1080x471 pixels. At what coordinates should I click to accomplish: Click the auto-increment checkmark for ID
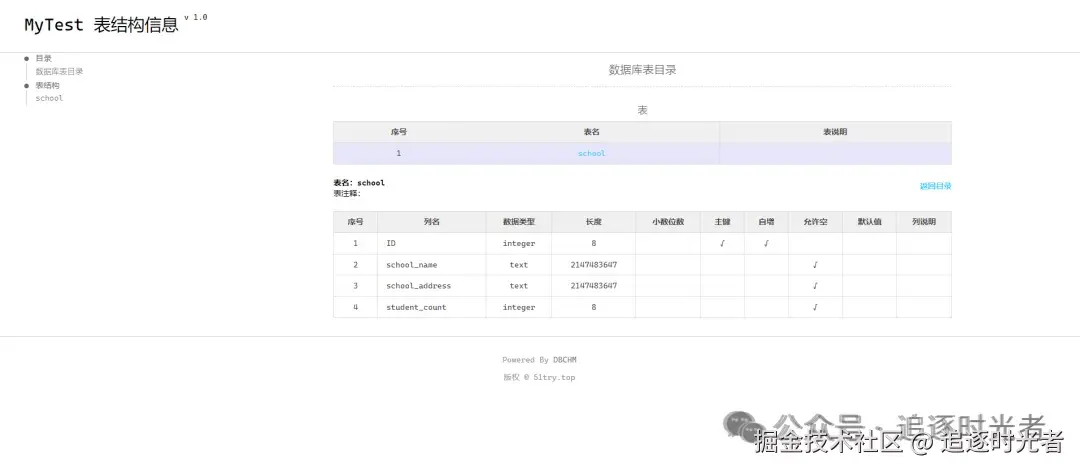click(767, 244)
